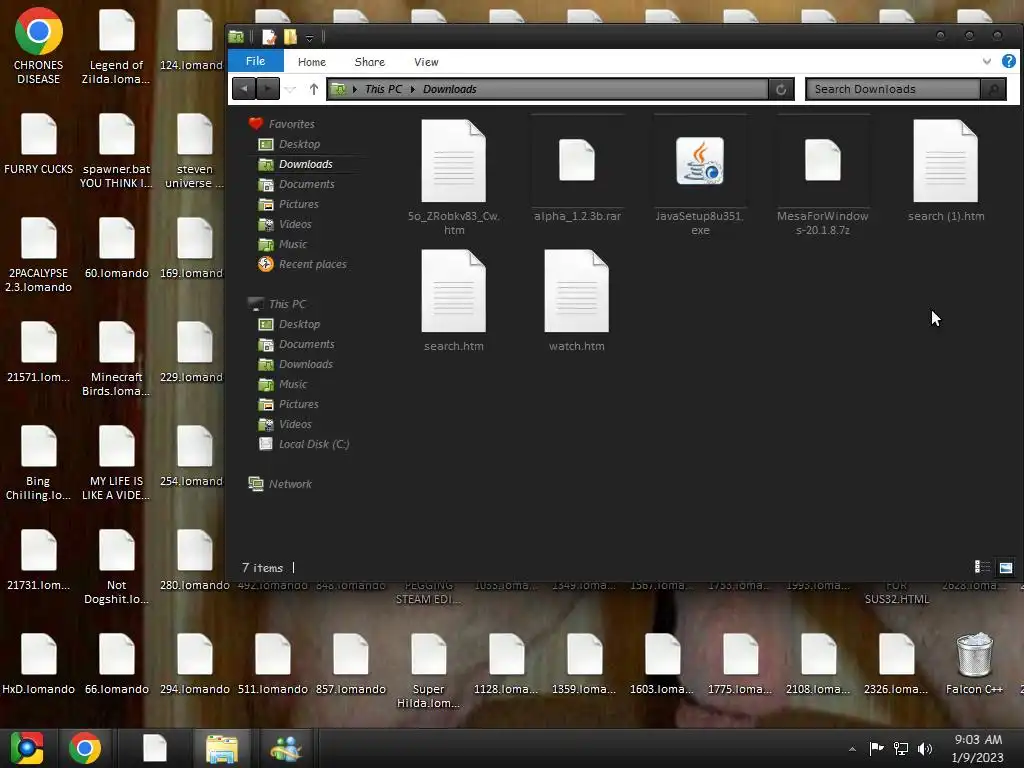Select Videos under Favorites
Screen dimensions: 1024x768
pyautogui.click(x=285, y=225)
